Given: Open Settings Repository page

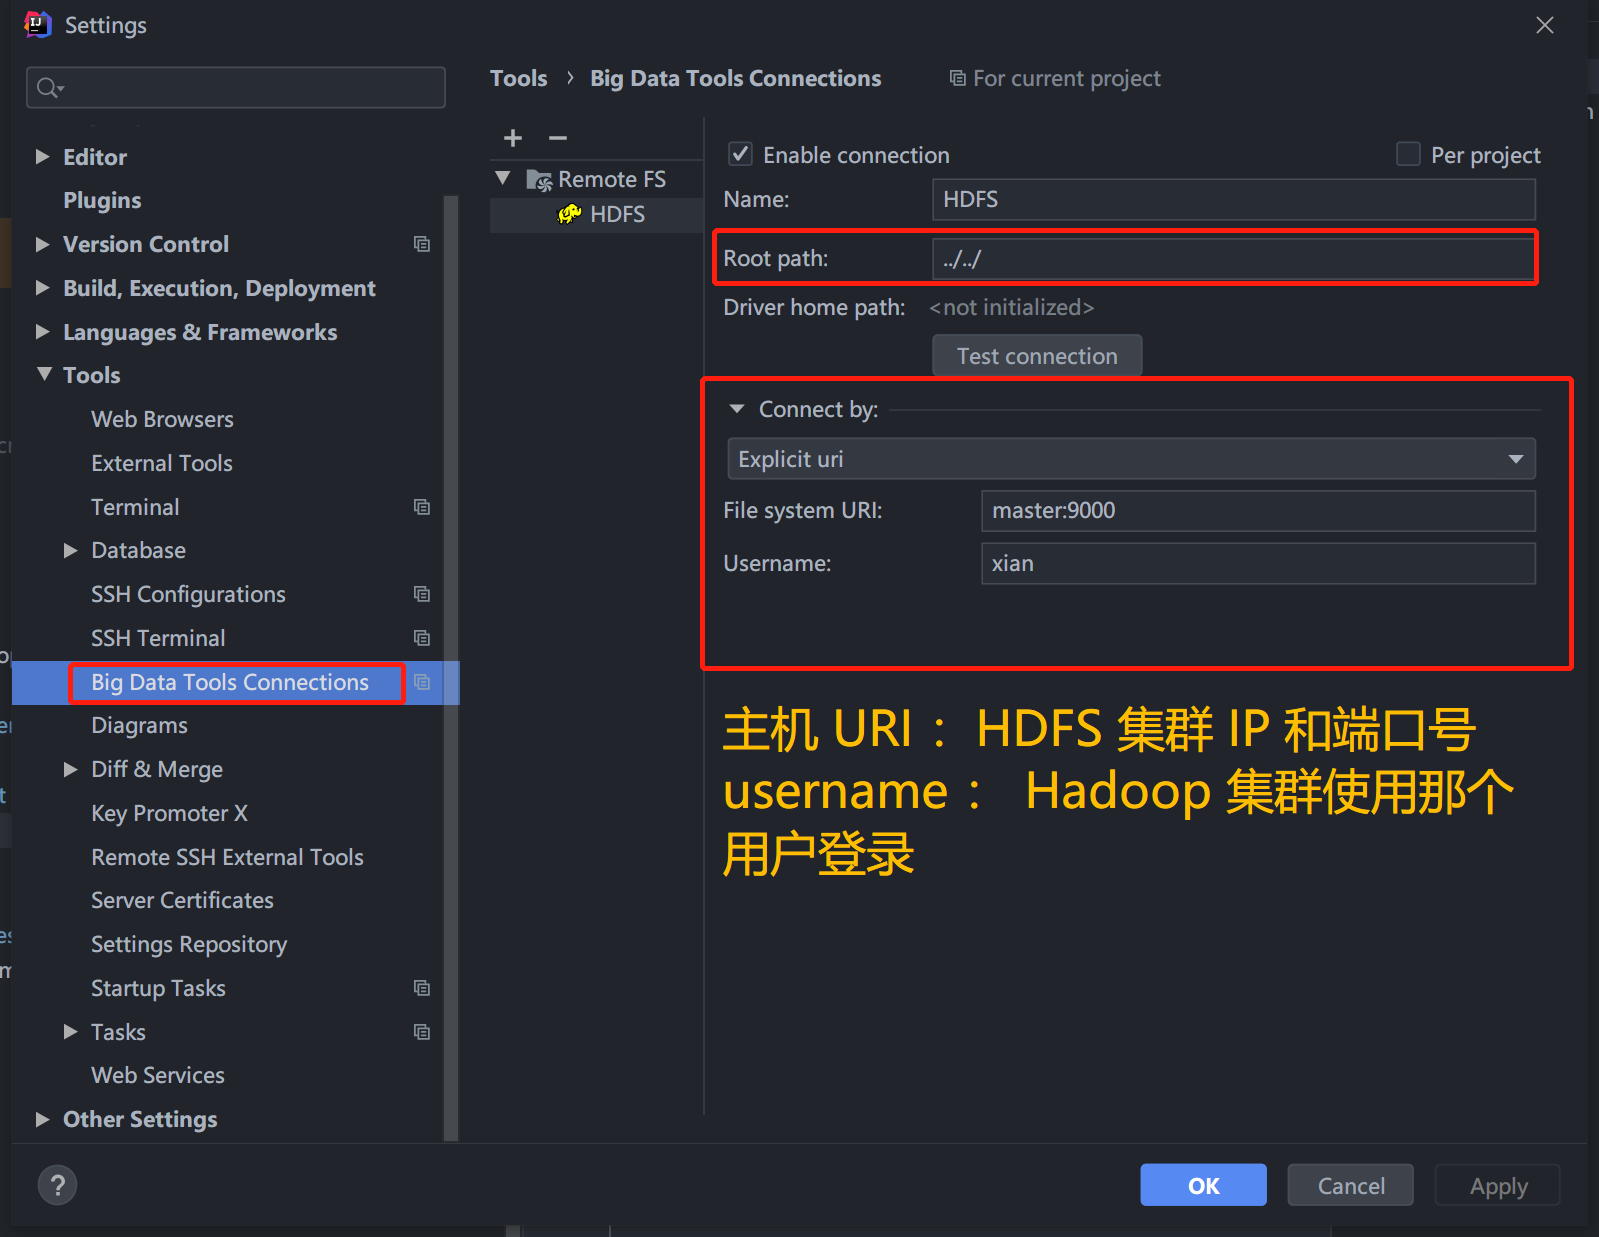Looking at the screenshot, I should (x=189, y=944).
